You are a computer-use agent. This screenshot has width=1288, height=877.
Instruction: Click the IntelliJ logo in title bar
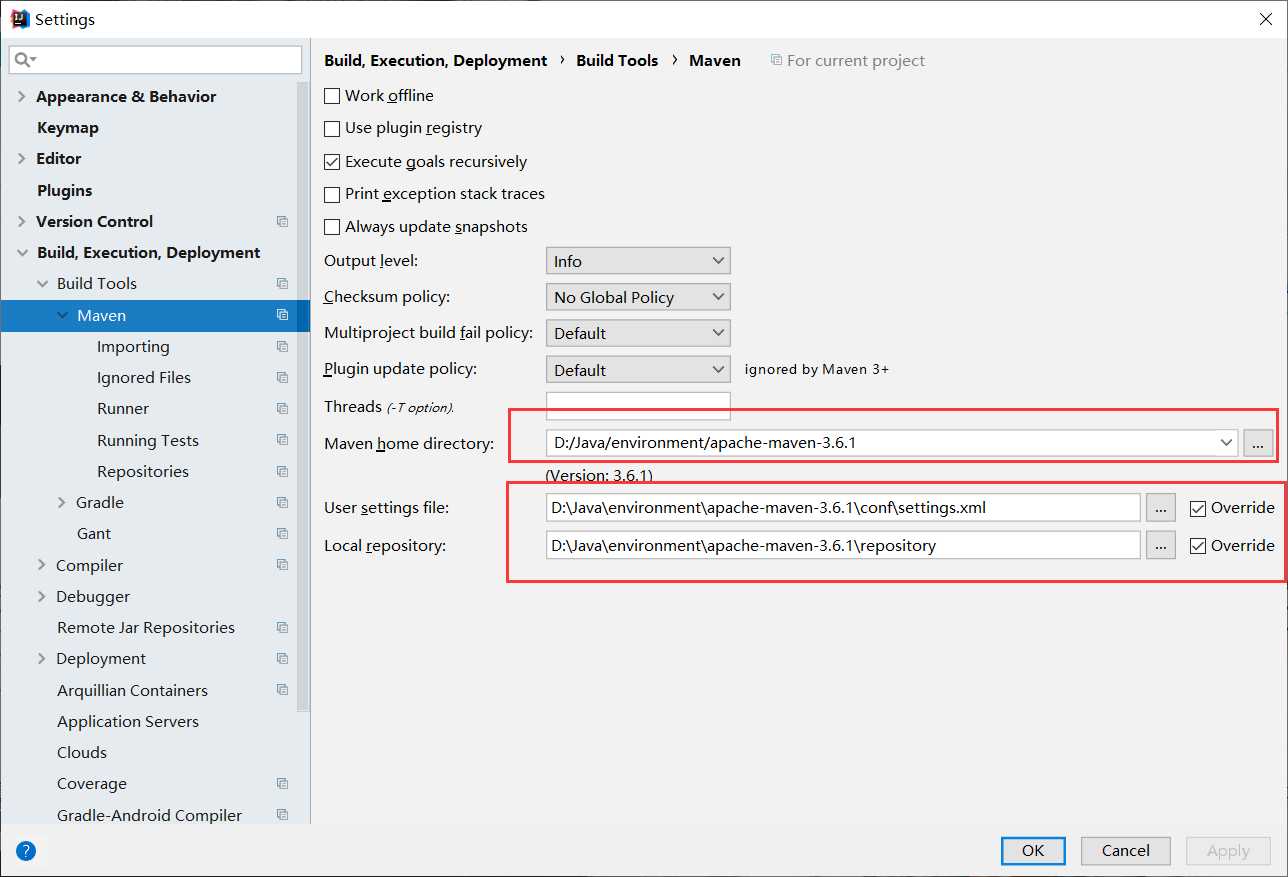[x=19, y=18]
